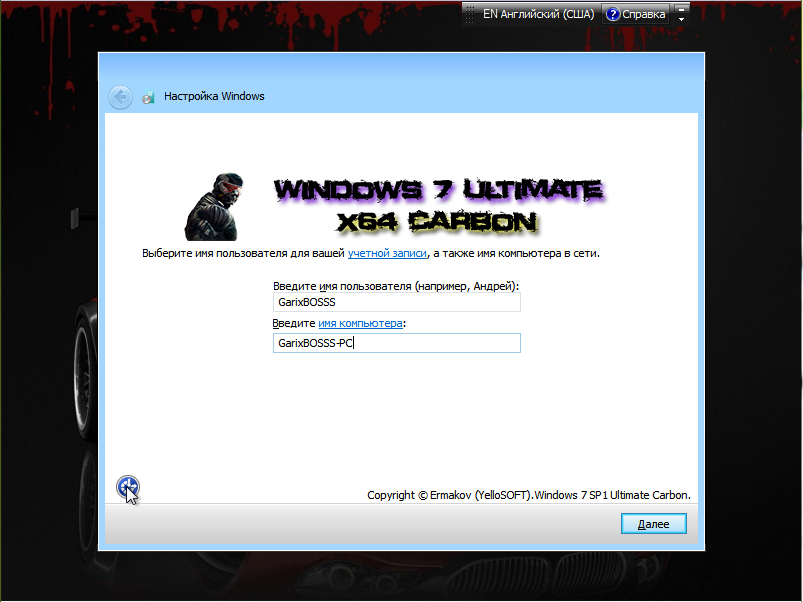This screenshot has width=803, height=602.
Task: Click the Windows 7 Ultimate x64 Carbon logo
Action: [439, 206]
